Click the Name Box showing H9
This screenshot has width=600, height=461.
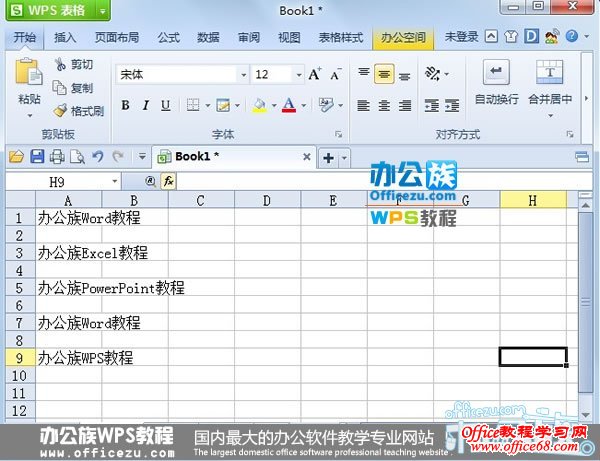pyautogui.click(x=57, y=181)
